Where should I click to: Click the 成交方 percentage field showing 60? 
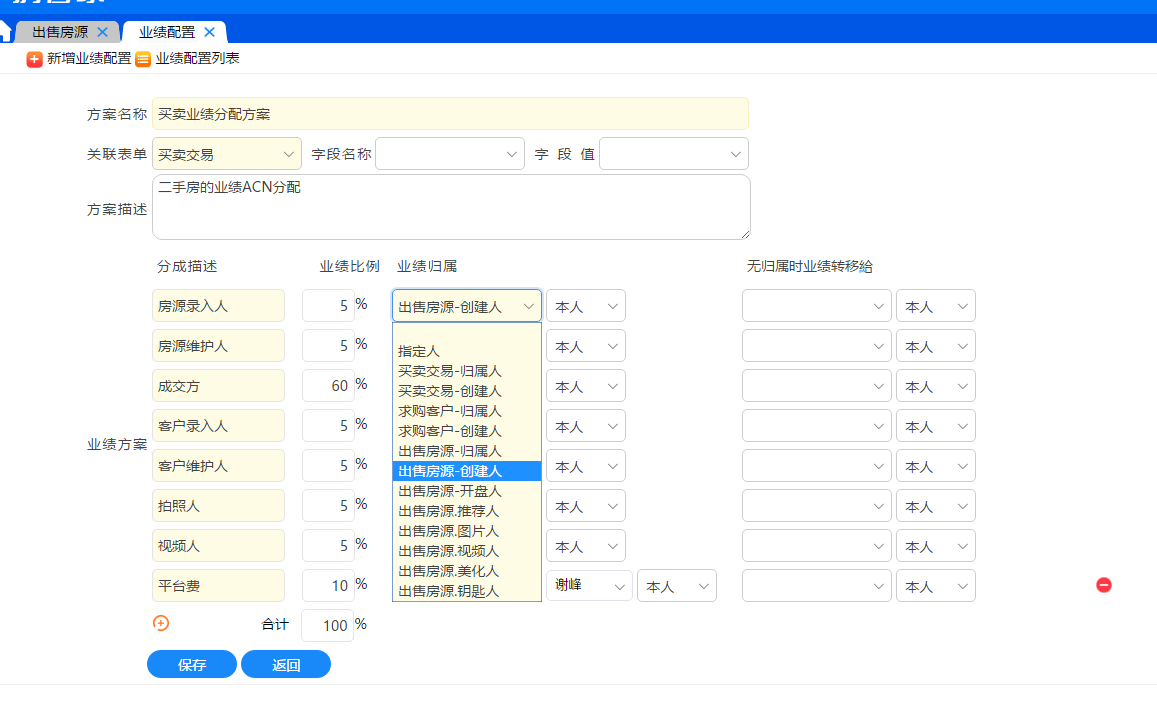(328, 386)
